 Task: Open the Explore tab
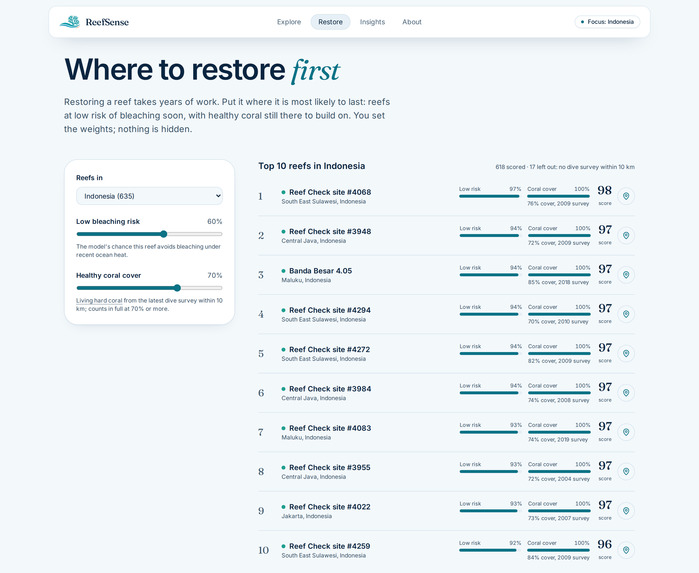(x=289, y=22)
